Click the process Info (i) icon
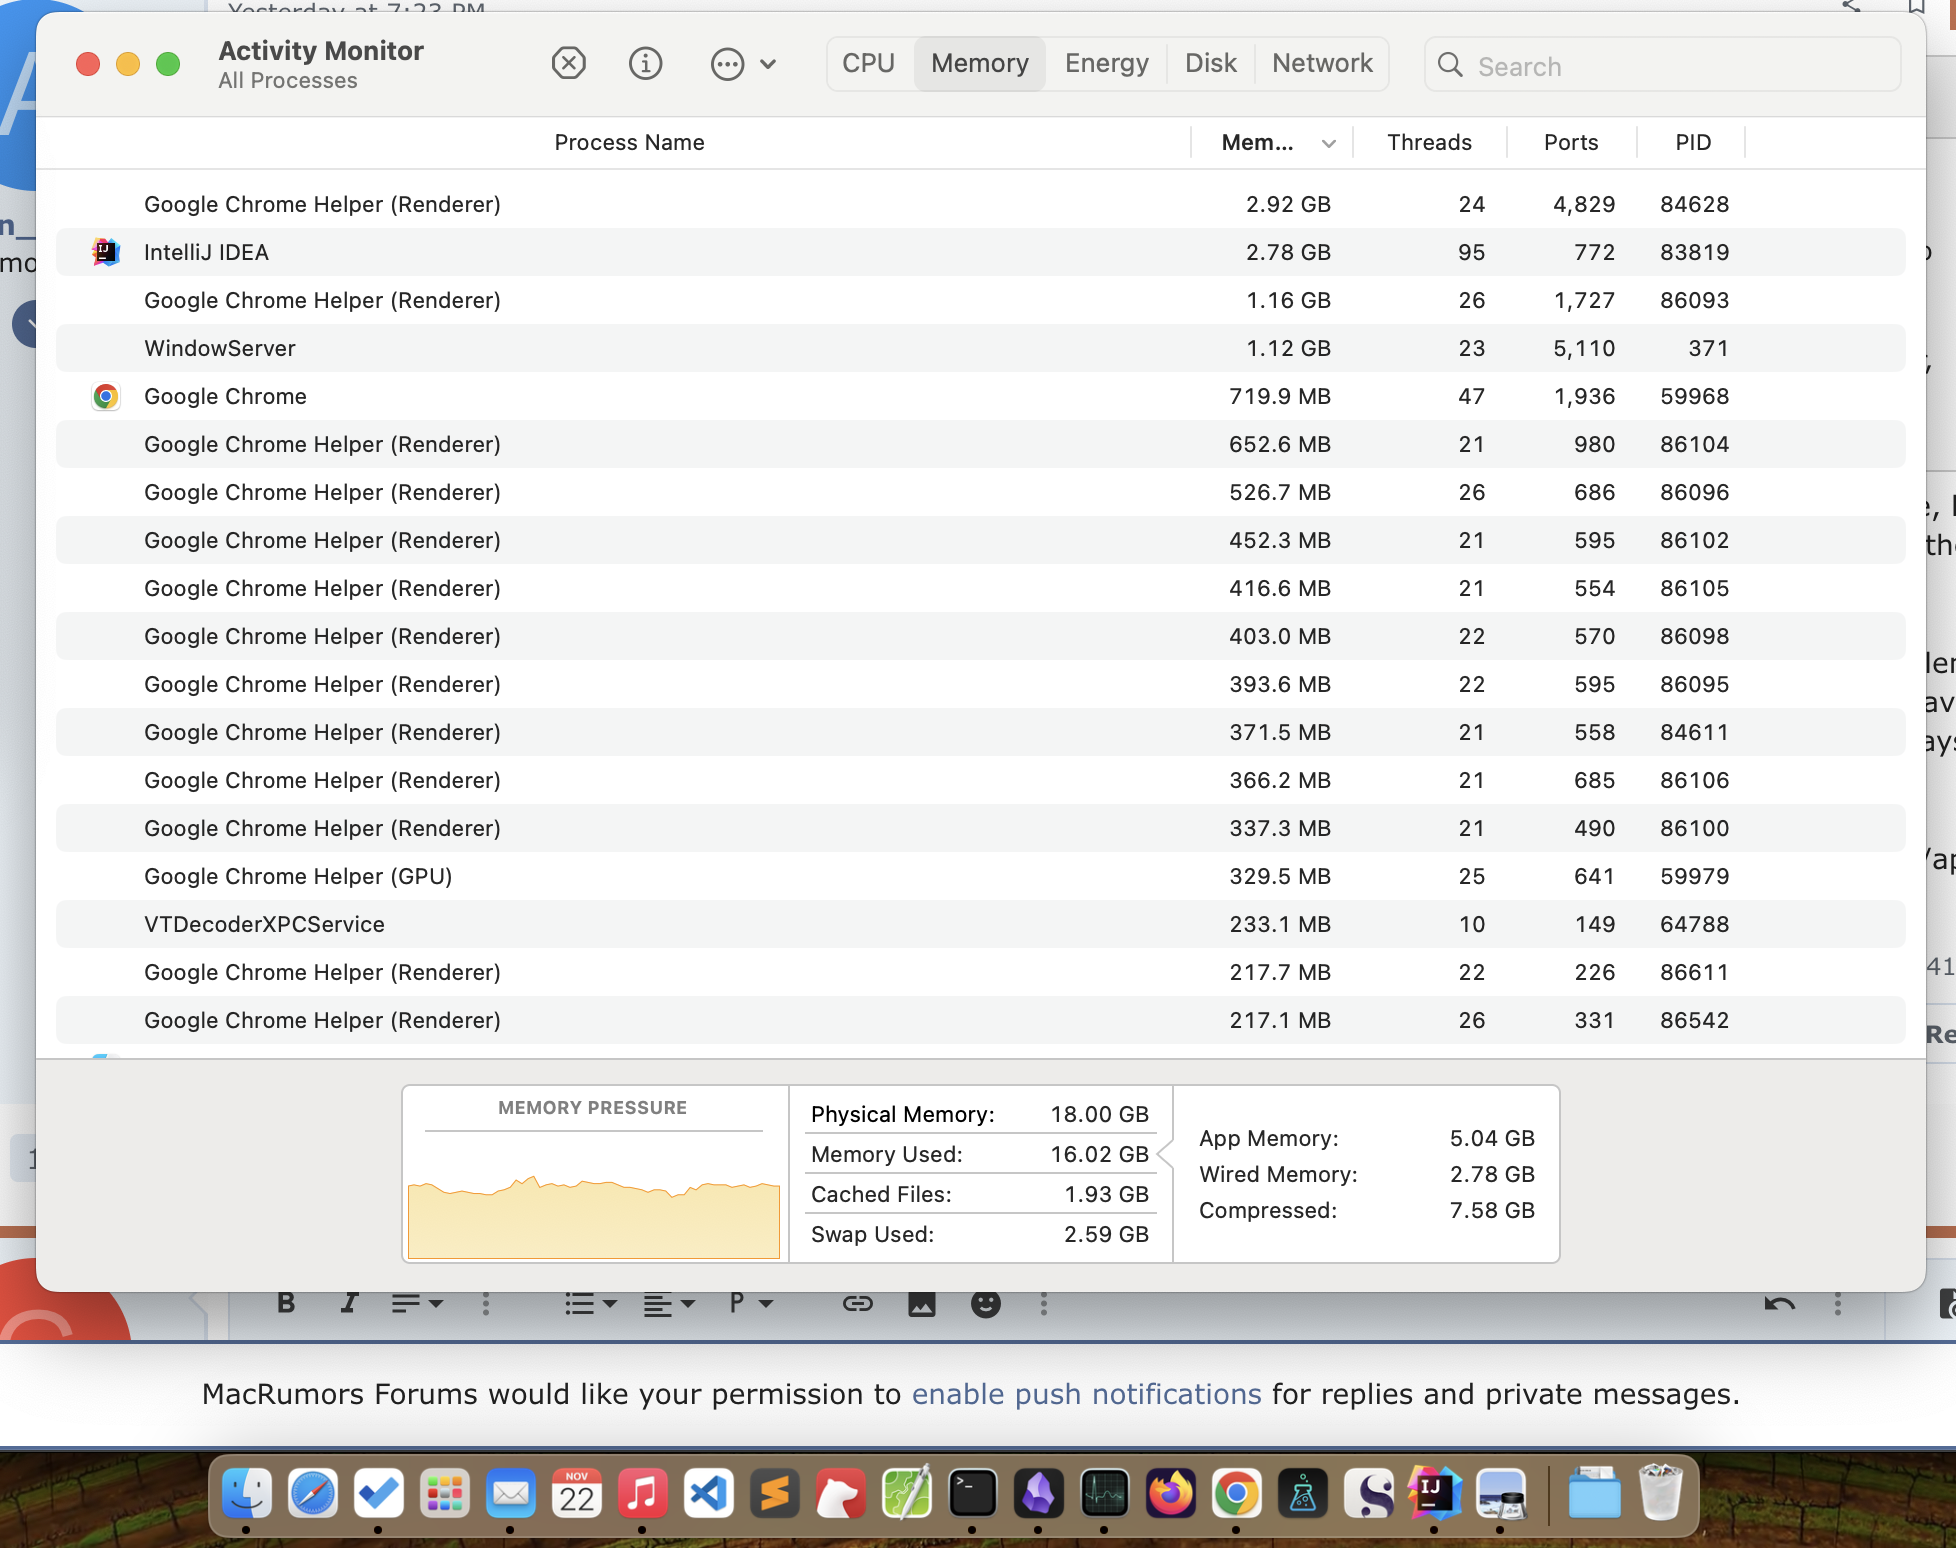This screenshot has height=1548, width=1956. tap(645, 64)
